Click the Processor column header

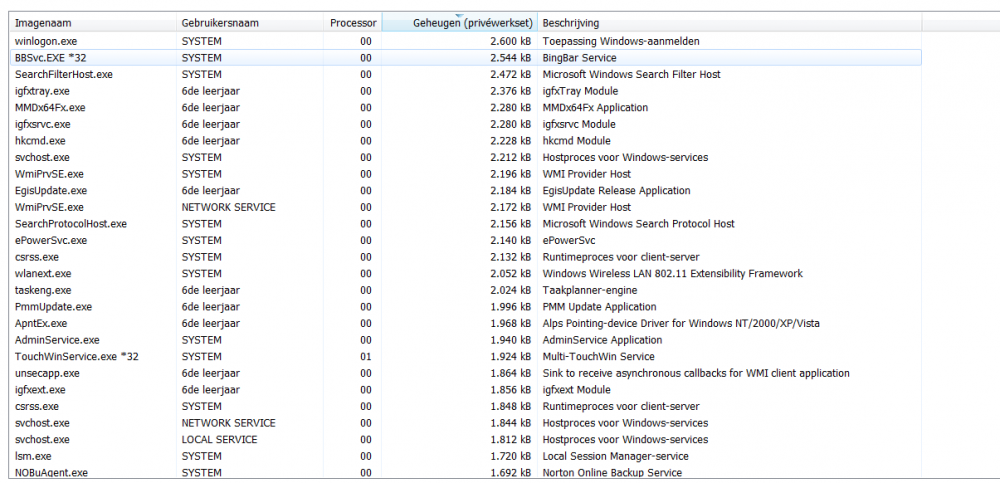(x=354, y=23)
